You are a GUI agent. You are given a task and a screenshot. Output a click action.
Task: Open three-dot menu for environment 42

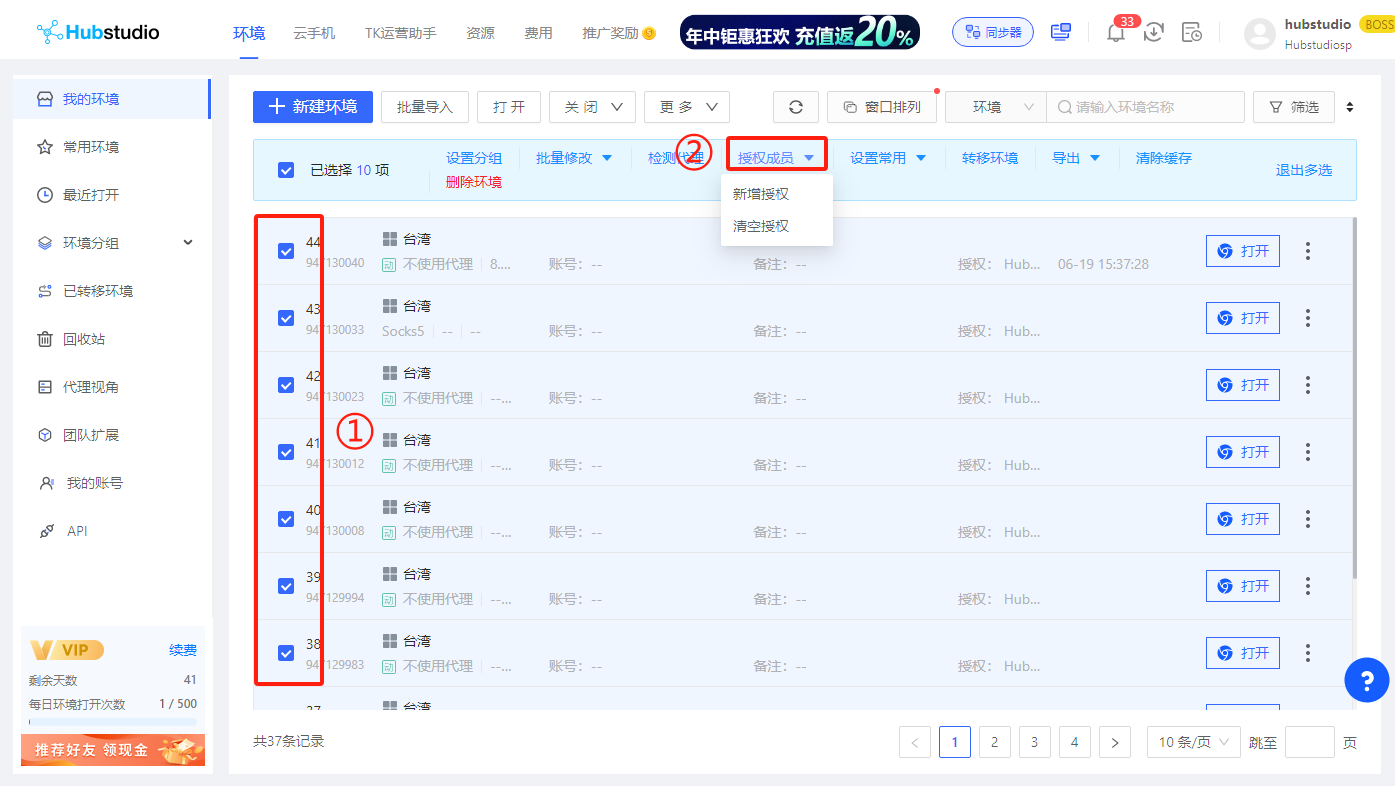[x=1308, y=385]
